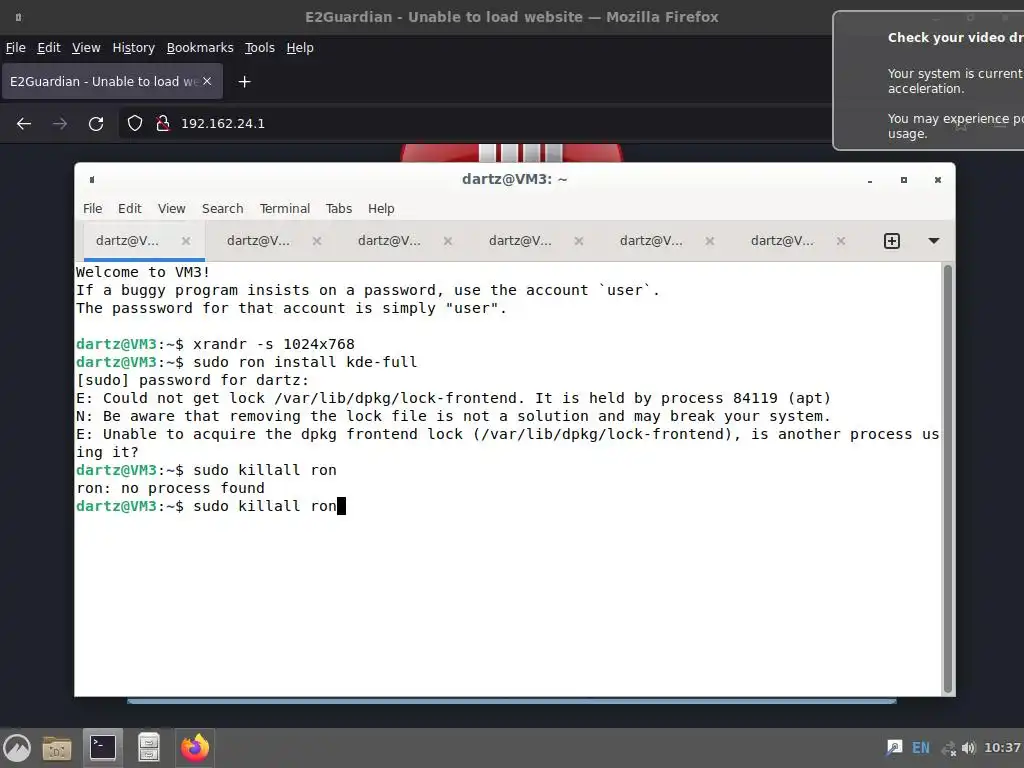Open the file cabinet taskbar icon

[149, 748]
